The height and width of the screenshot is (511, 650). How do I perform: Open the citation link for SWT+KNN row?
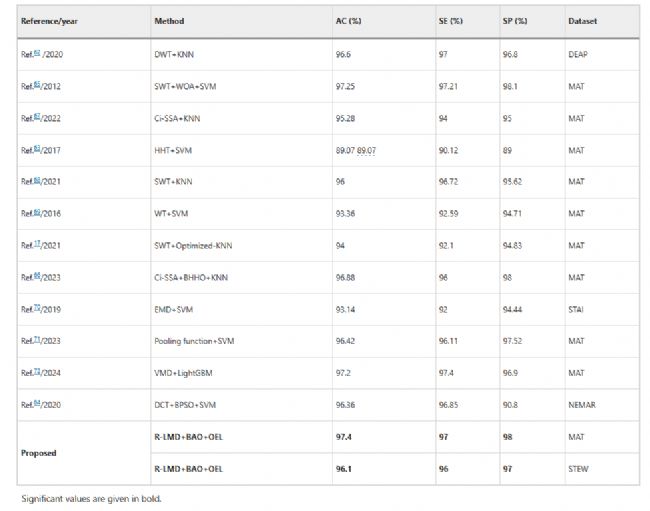[35, 181]
